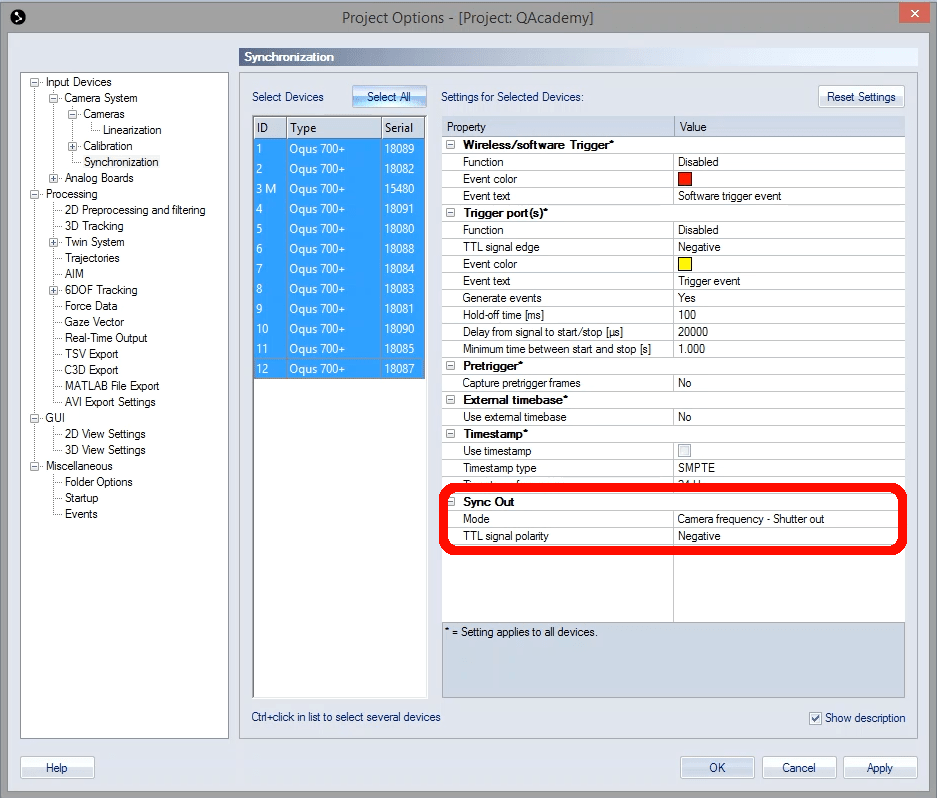Collapse the Wireless/software Trigger section
Viewport: 937px width, 798px height.
pos(451,145)
